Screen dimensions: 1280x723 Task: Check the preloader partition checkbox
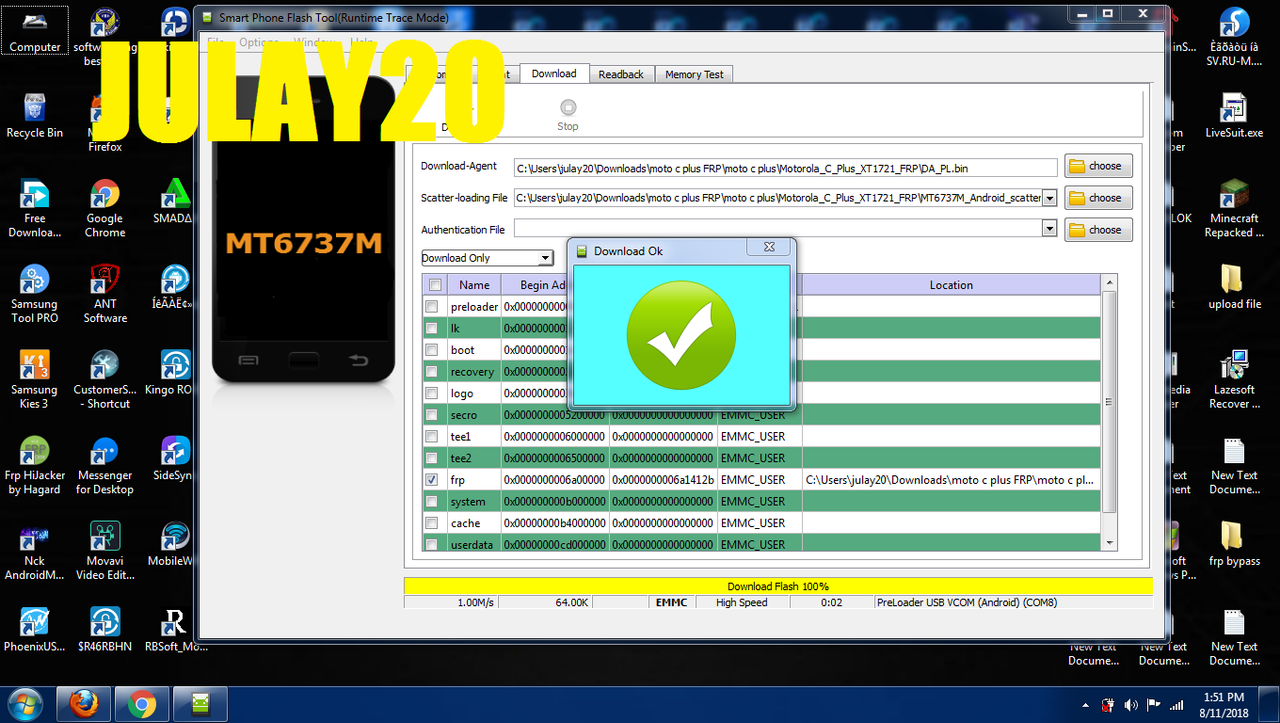[x=432, y=307]
